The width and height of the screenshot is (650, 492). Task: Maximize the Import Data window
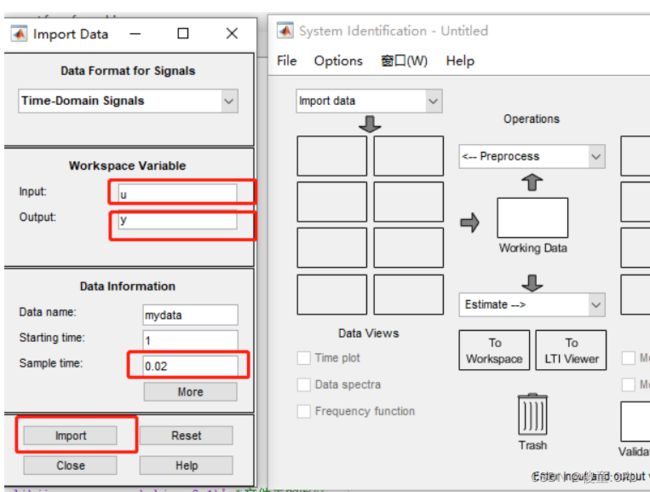pyautogui.click(x=183, y=34)
